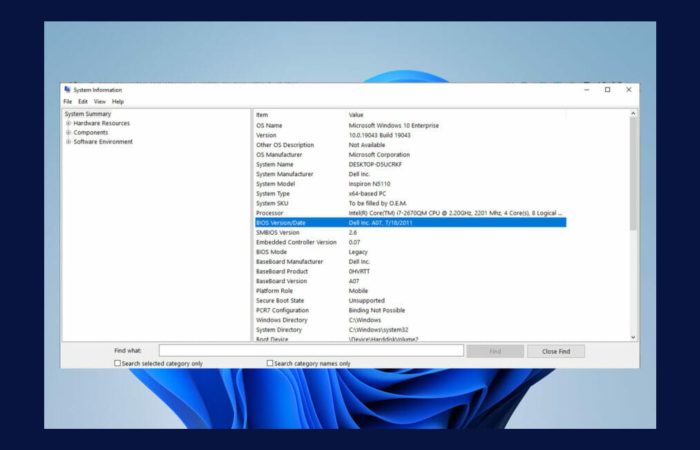Open the Help menu
700x450 pixels.
click(x=118, y=102)
